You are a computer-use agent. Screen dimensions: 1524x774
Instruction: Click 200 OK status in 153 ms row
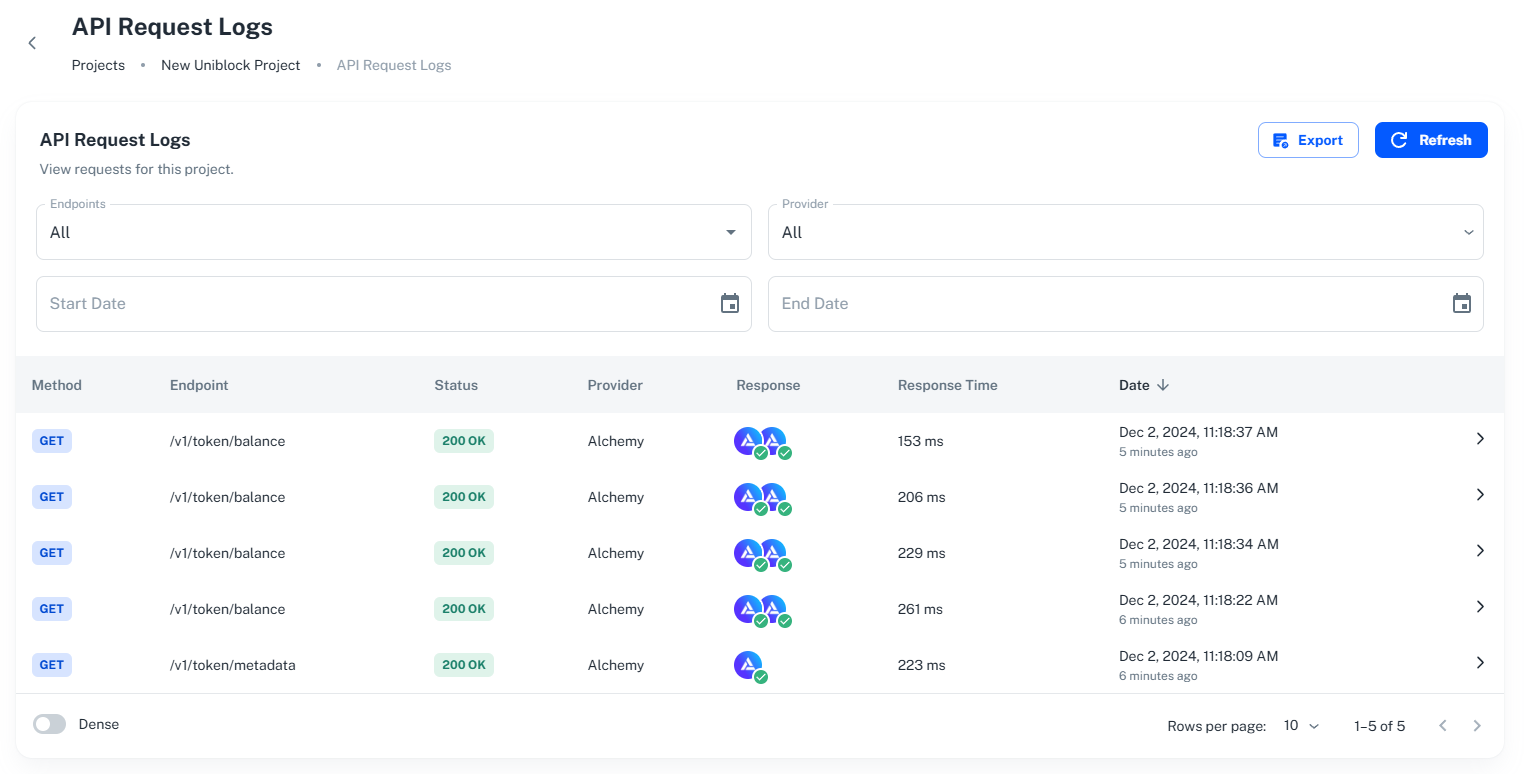point(464,441)
